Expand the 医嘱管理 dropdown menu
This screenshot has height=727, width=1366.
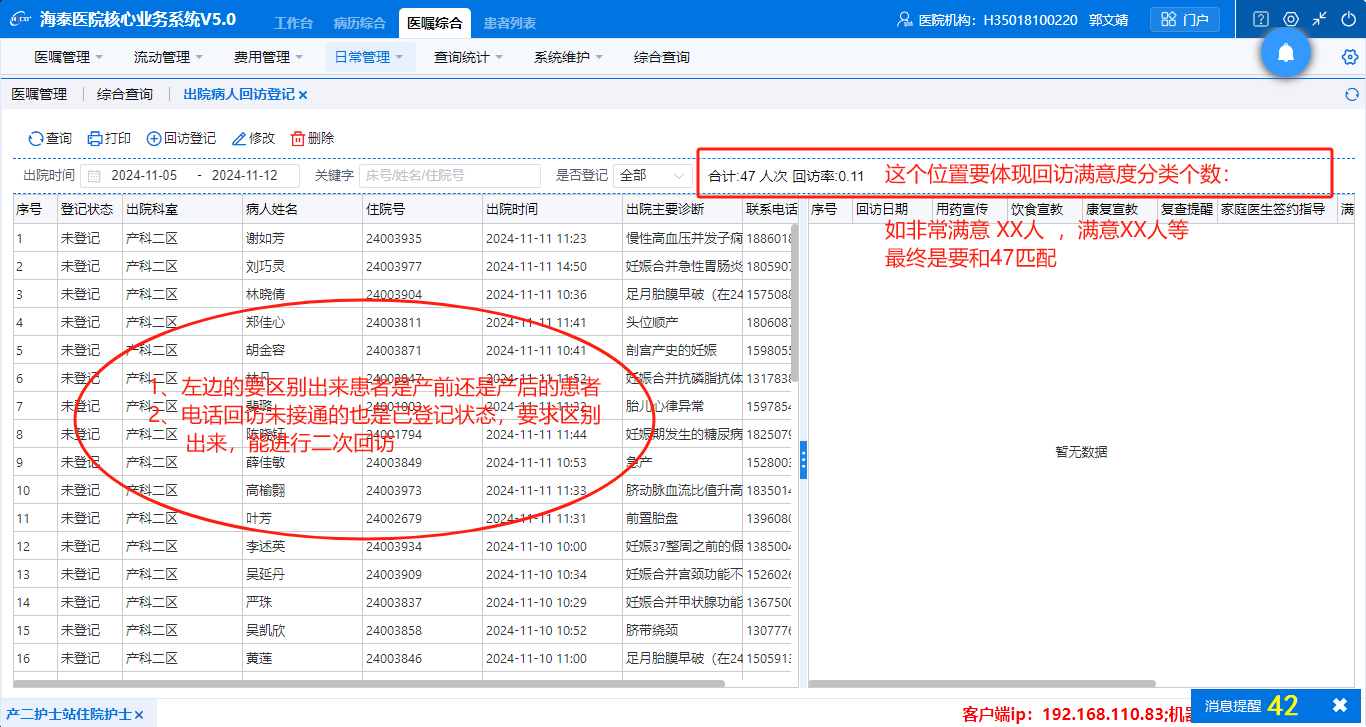[x=68, y=57]
